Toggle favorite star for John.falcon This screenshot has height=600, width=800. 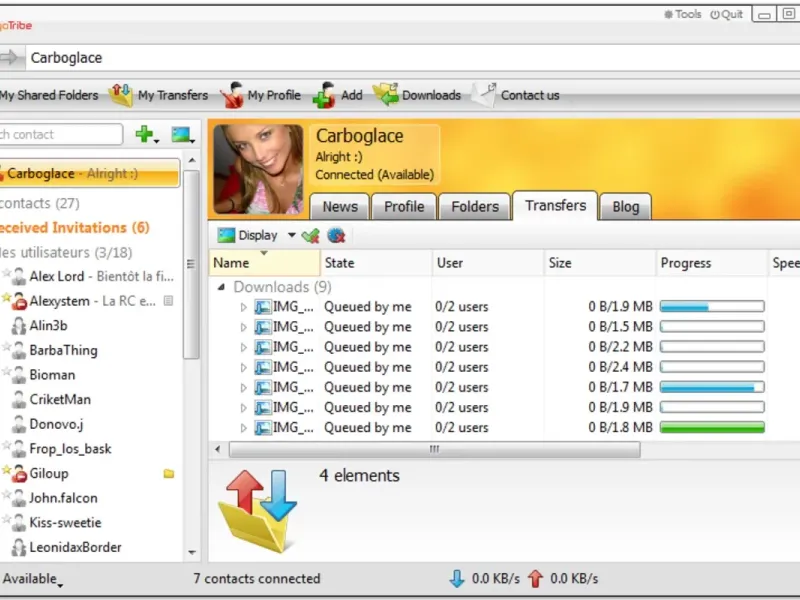pos(6,494)
